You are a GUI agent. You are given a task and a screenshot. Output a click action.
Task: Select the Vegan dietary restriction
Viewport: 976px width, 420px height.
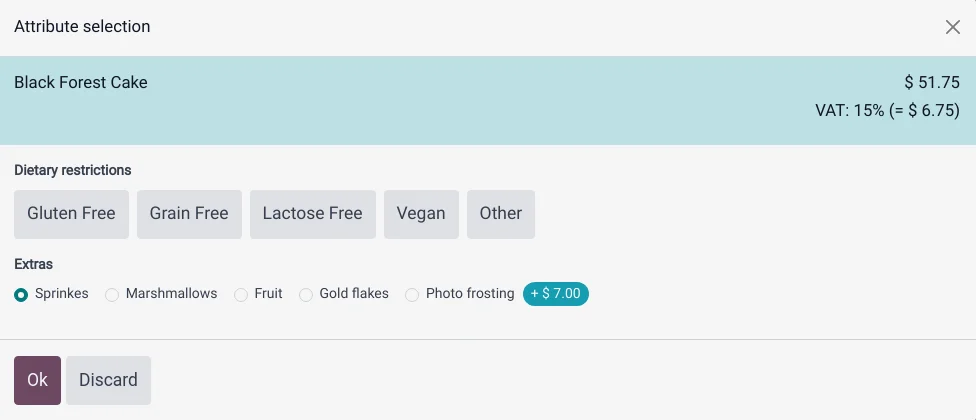pyautogui.click(x=421, y=214)
